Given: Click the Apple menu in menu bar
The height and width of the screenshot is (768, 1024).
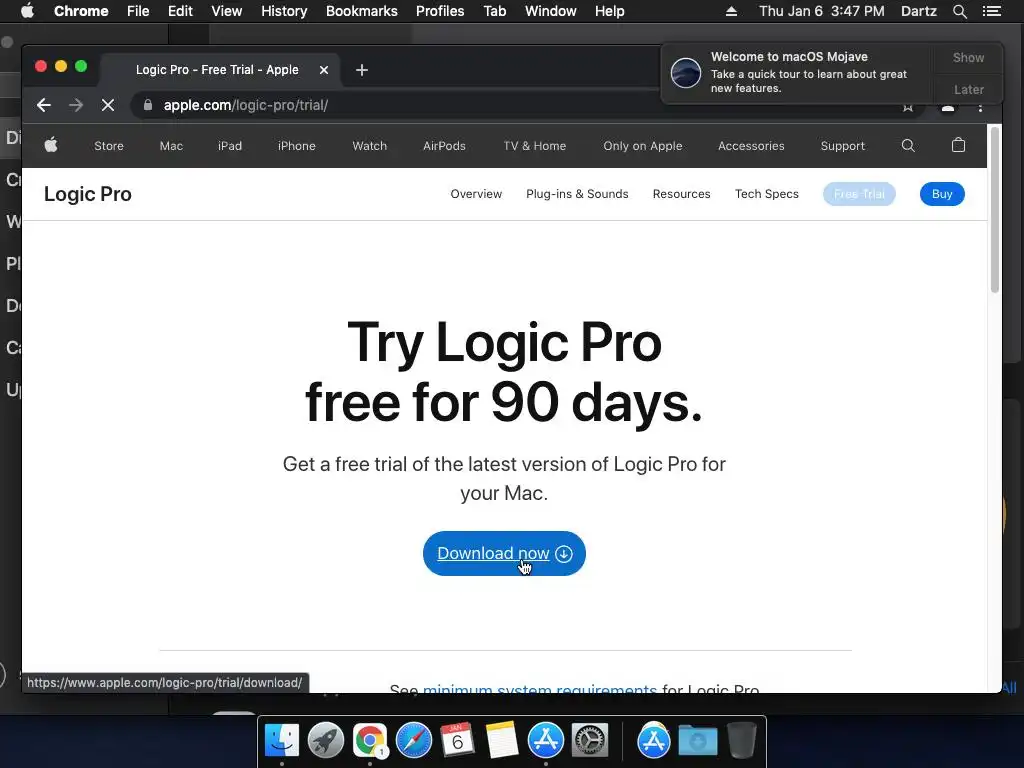Looking at the screenshot, I should [x=27, y=11].
